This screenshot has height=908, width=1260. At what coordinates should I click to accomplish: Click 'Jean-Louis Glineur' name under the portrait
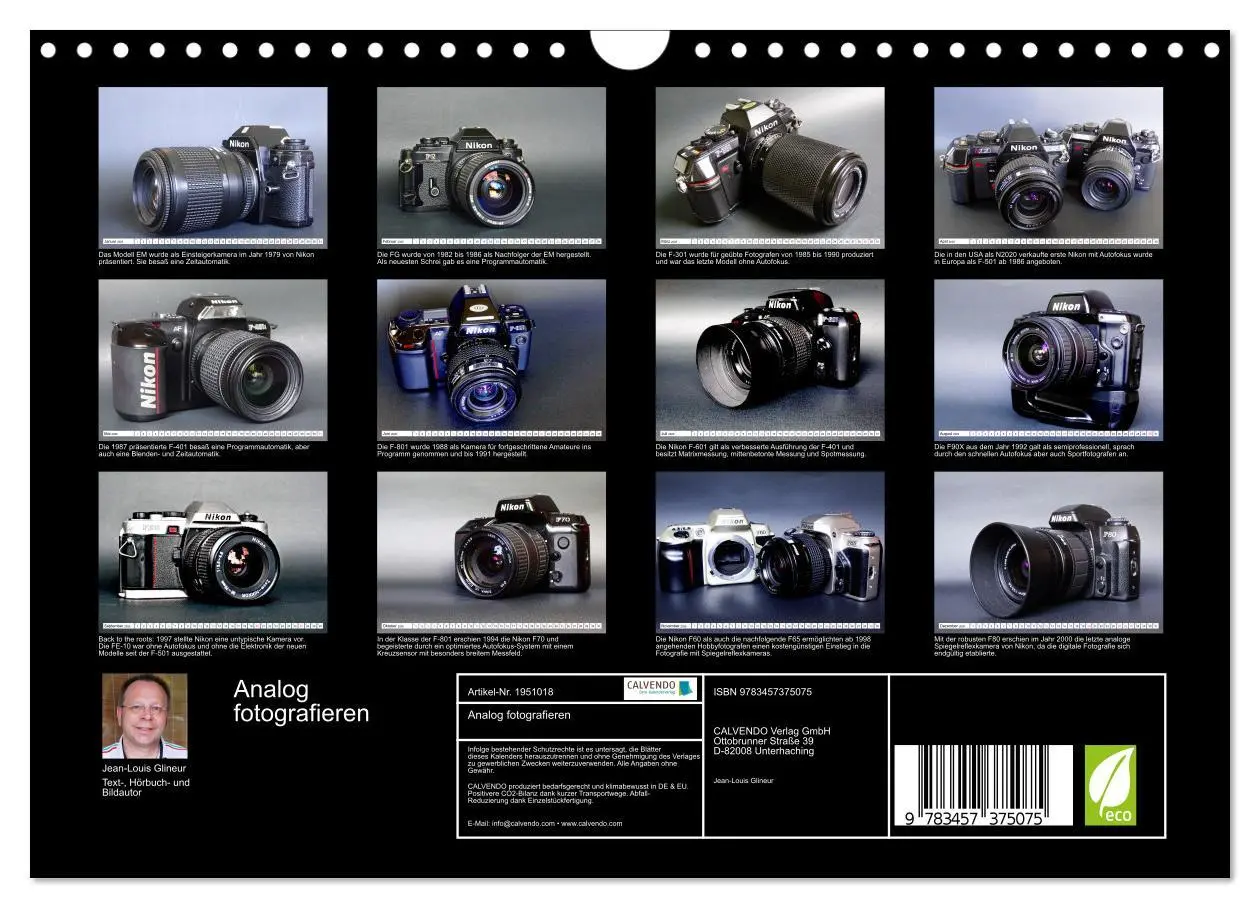144,768
